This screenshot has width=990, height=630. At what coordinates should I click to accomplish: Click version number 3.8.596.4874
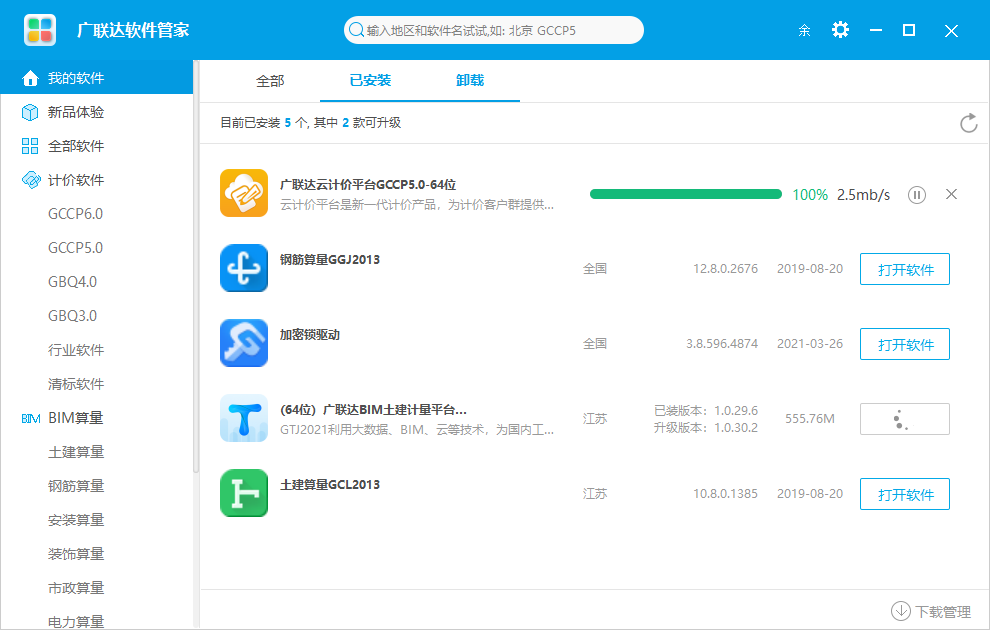click(x=722, y=344)
